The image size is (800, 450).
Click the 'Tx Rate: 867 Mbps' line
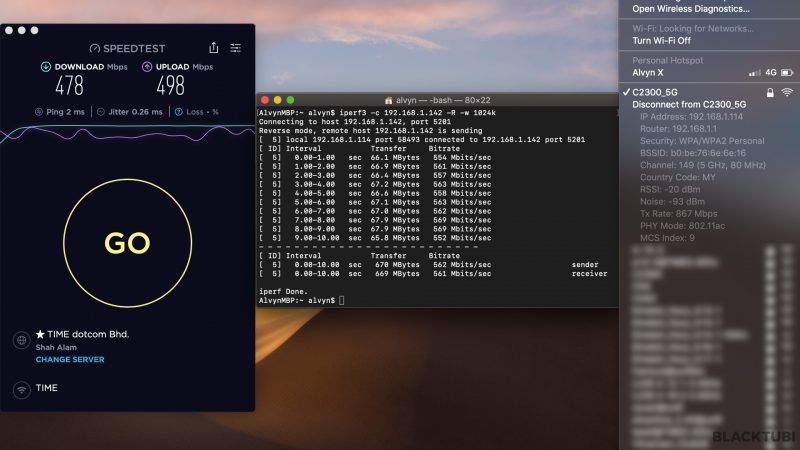click(x=679, y=214)
